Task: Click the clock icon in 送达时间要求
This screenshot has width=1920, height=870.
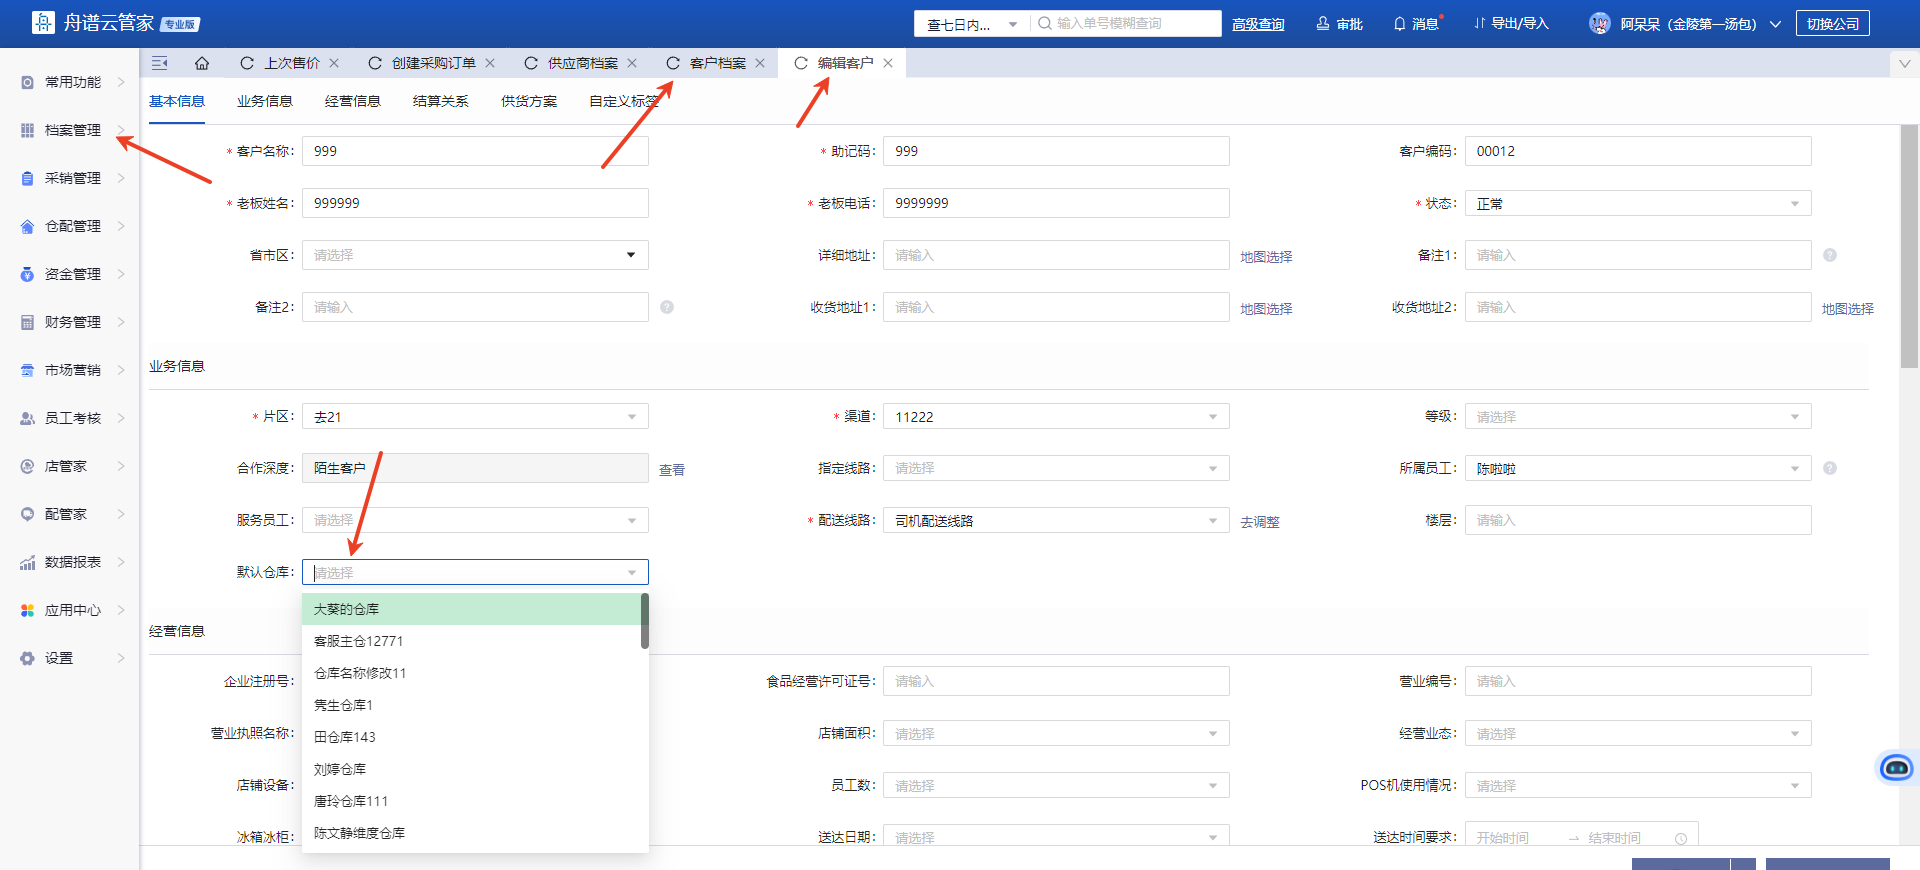Action: pyautogui.click(x=1681, y=838)
